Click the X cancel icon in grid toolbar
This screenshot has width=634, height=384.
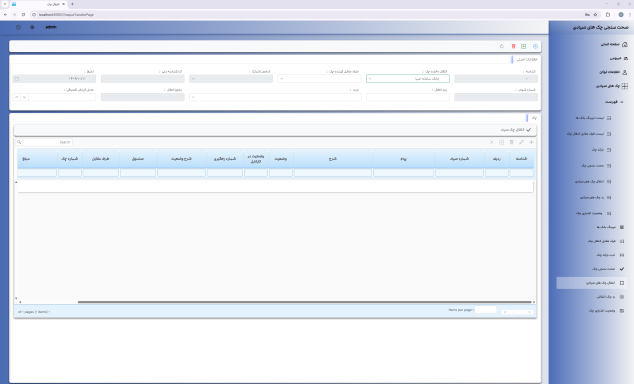[x=492, y=142]
